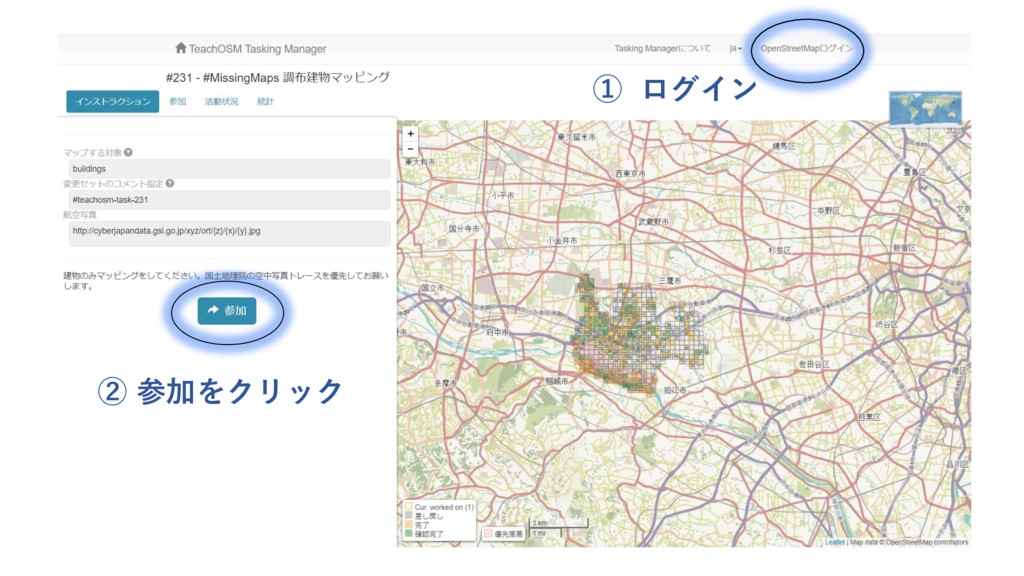
Task: Open the Leaflet attribution link
Action: [834, 542]
